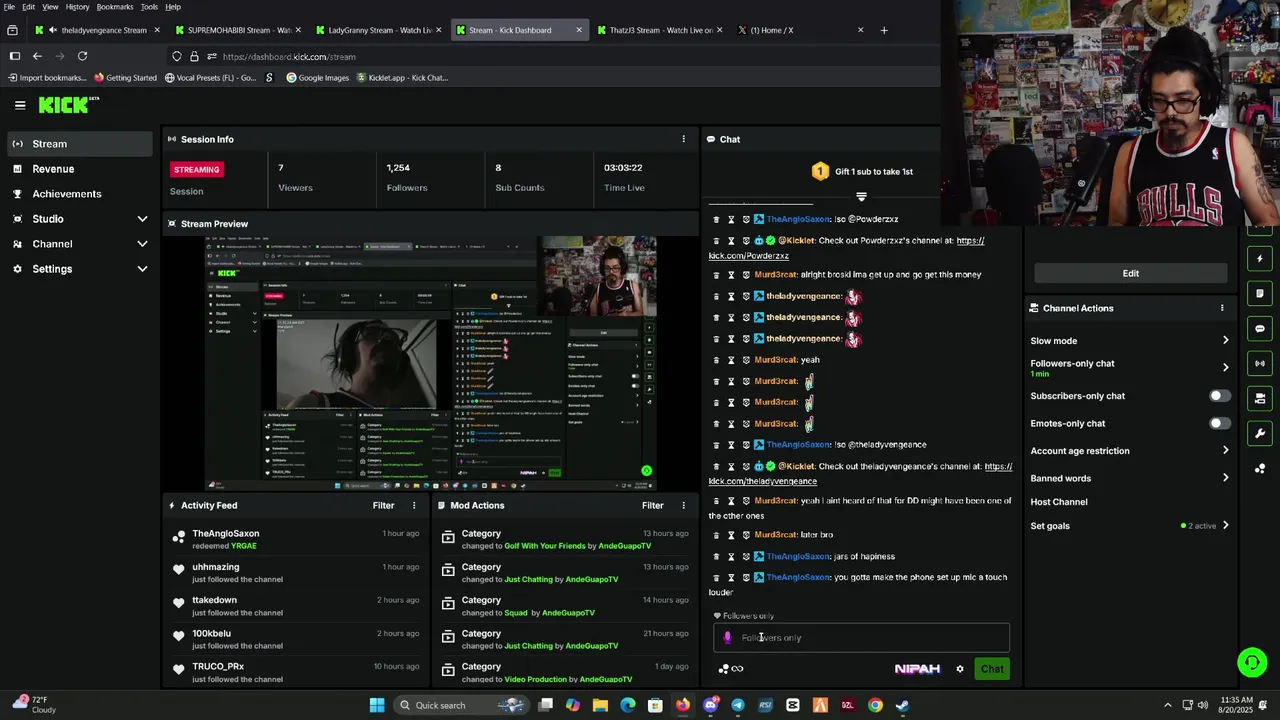1280x720 pixels.
Task: Reload the browser page
Action: tap(82, 56)
